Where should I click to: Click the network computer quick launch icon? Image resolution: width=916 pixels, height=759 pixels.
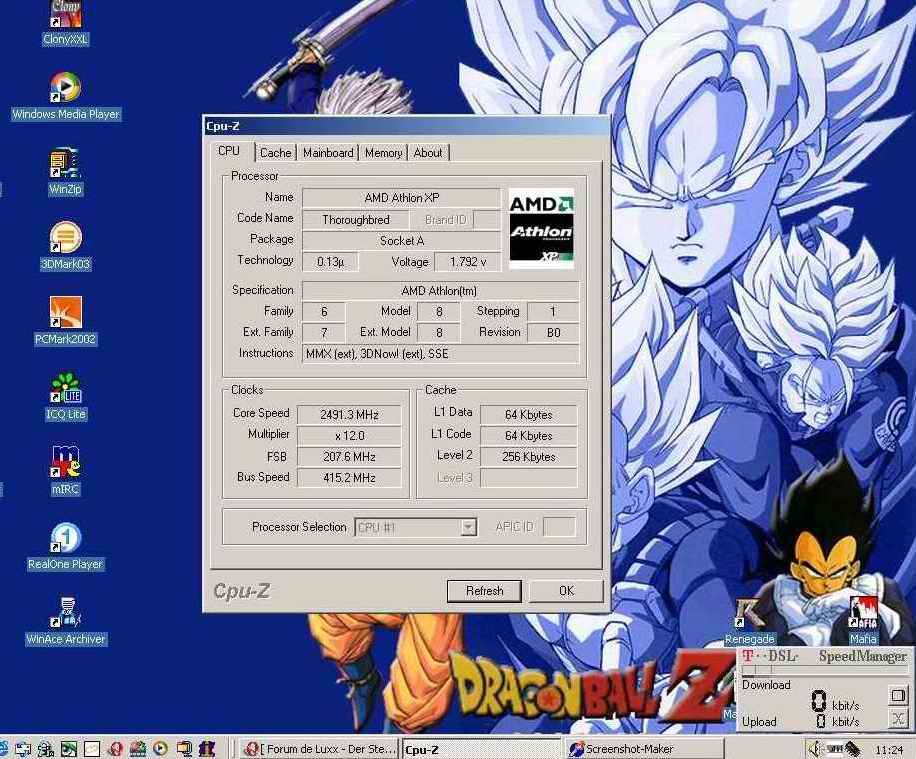click(x=46, y=748)
